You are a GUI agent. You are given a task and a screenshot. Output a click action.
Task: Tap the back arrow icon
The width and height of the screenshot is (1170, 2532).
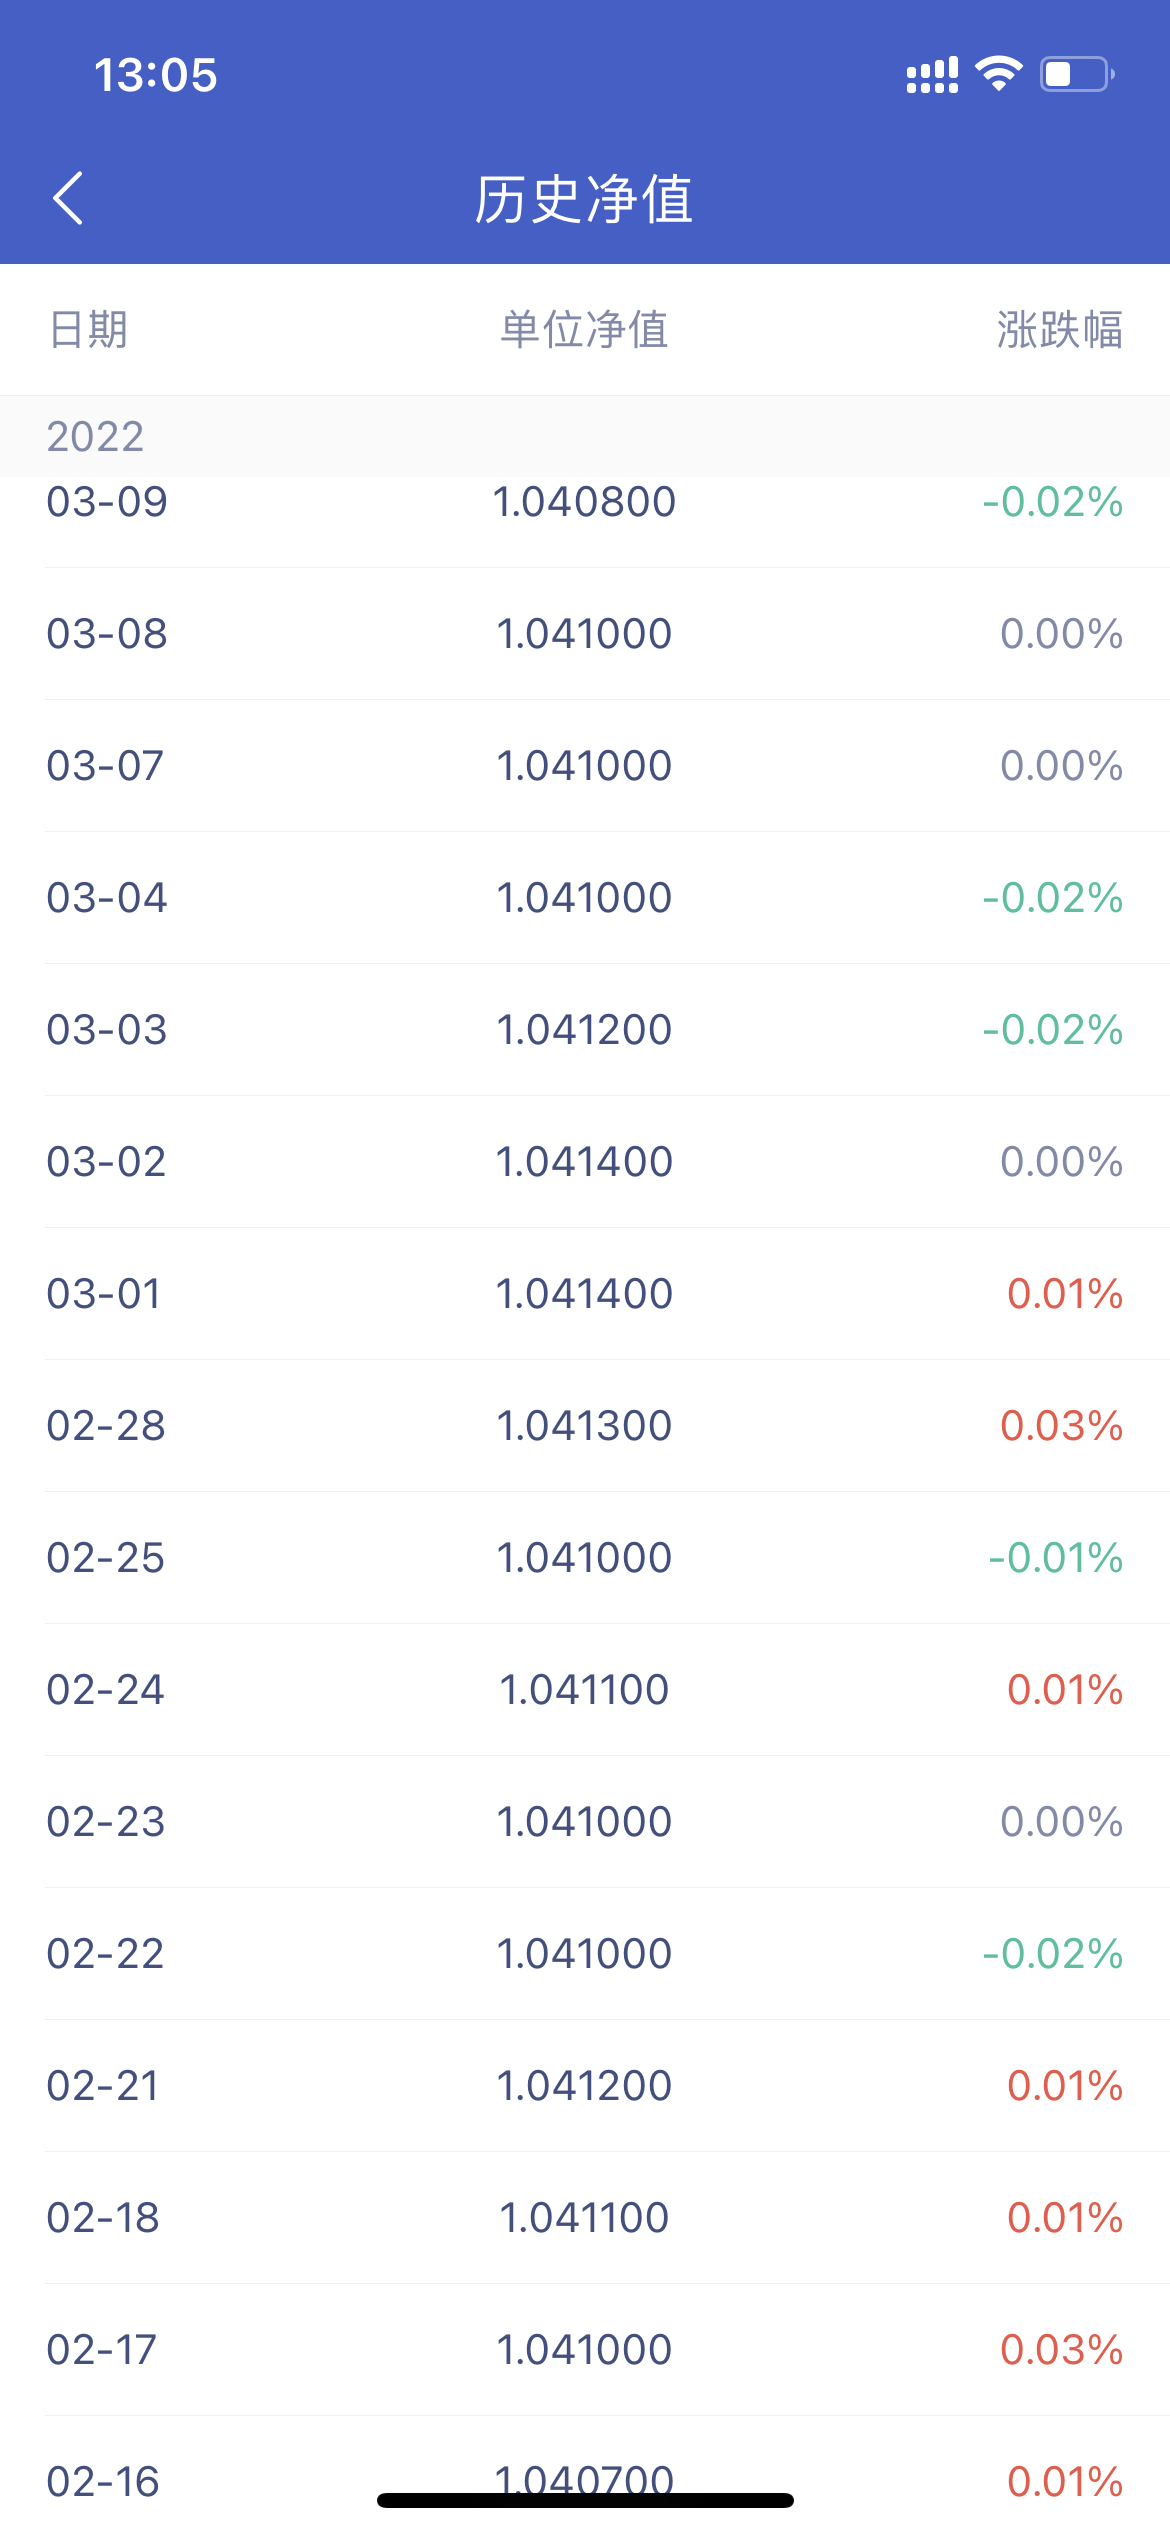[x=68, y=198]
